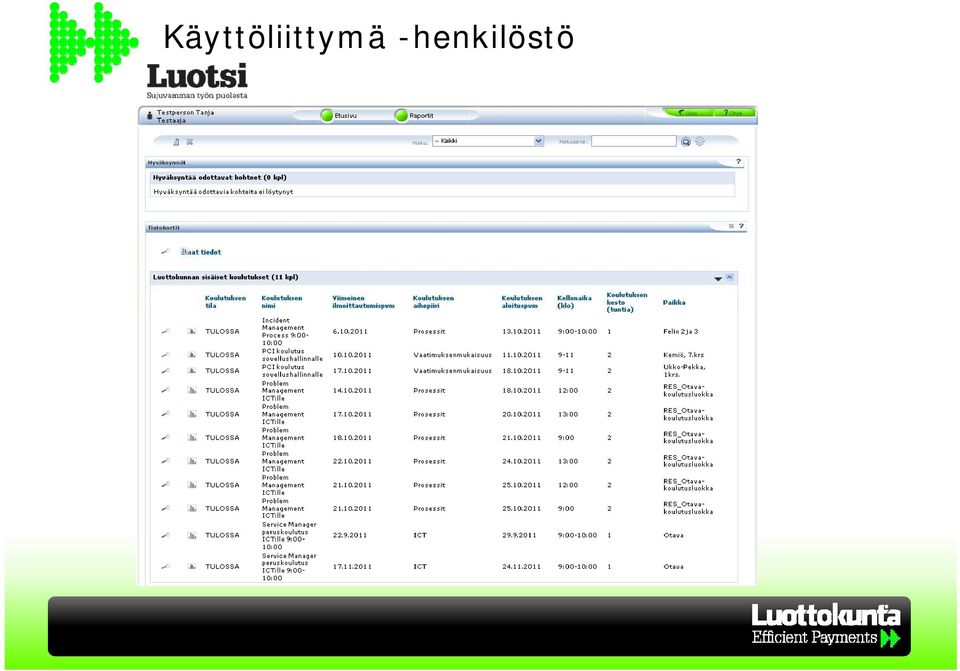The height and width of the screenshot is (671, 960).
Task: Open help for the Hyväksynnät panel
Action: point(738,162)
